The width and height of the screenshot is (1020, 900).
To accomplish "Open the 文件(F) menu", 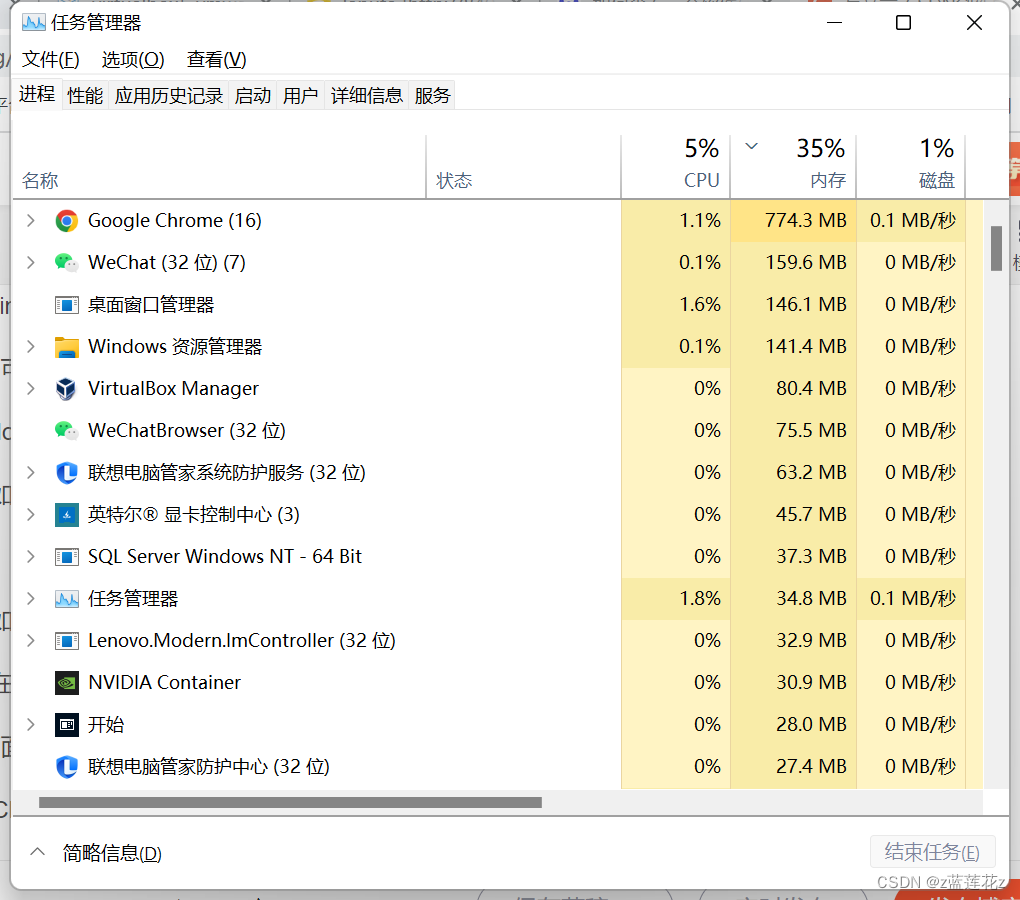I will click(x=51, y=60).
